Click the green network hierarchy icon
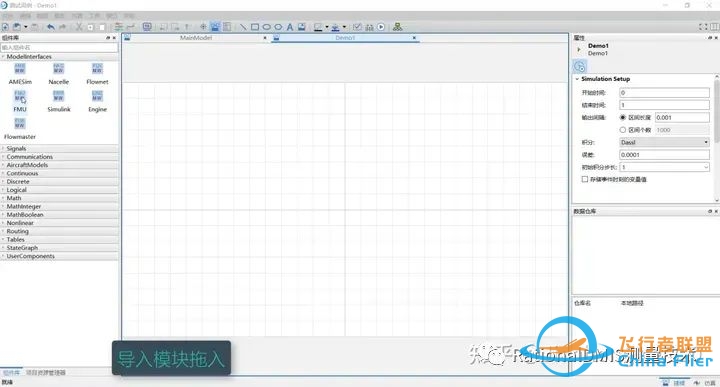720x387 pixels. point(397,27)
